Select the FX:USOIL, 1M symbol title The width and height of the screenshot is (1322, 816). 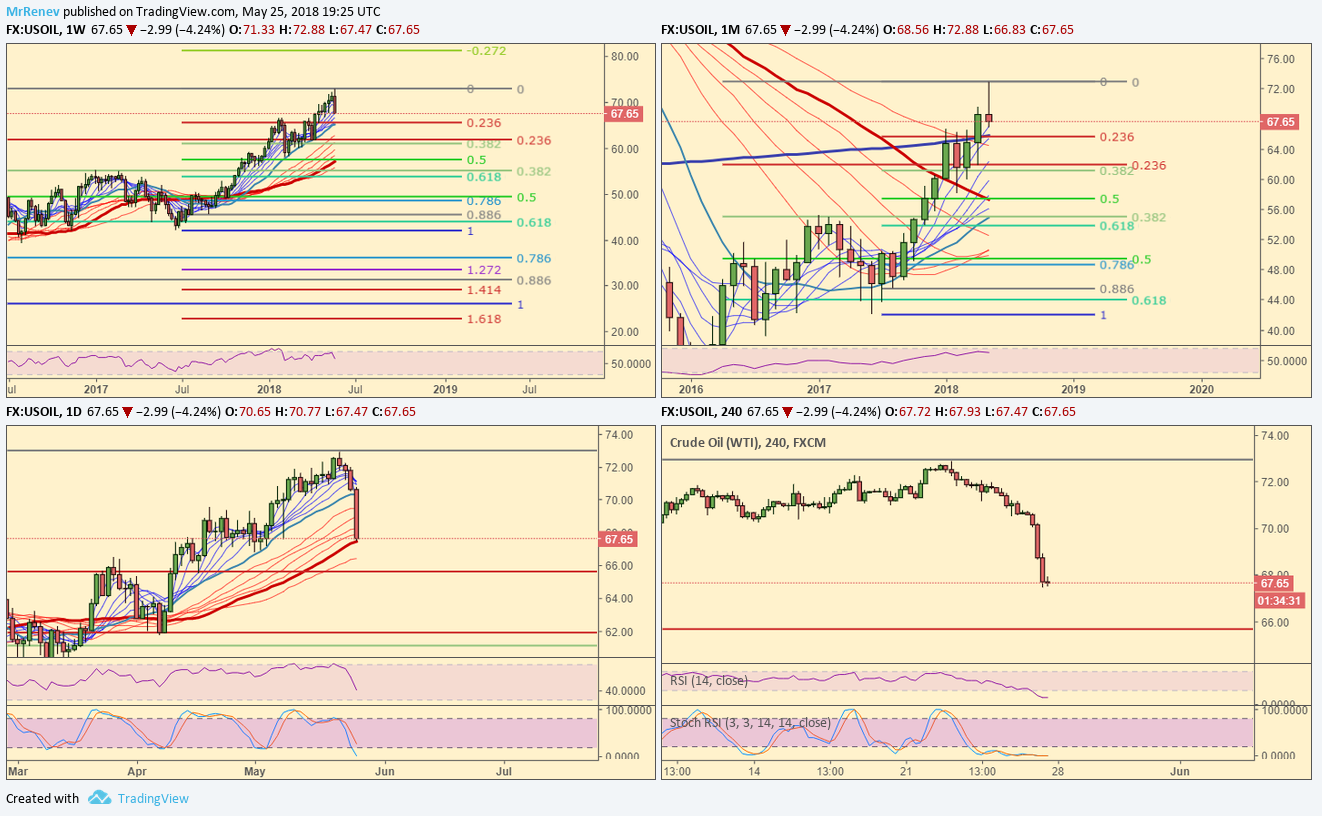pyautogui.click(x=700, y=30)
